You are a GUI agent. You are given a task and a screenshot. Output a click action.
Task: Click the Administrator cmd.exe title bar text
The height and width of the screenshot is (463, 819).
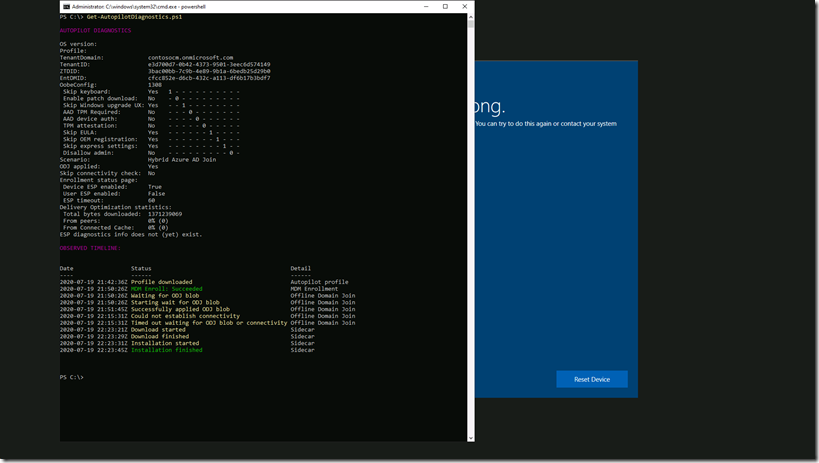[x=130, y=6]
